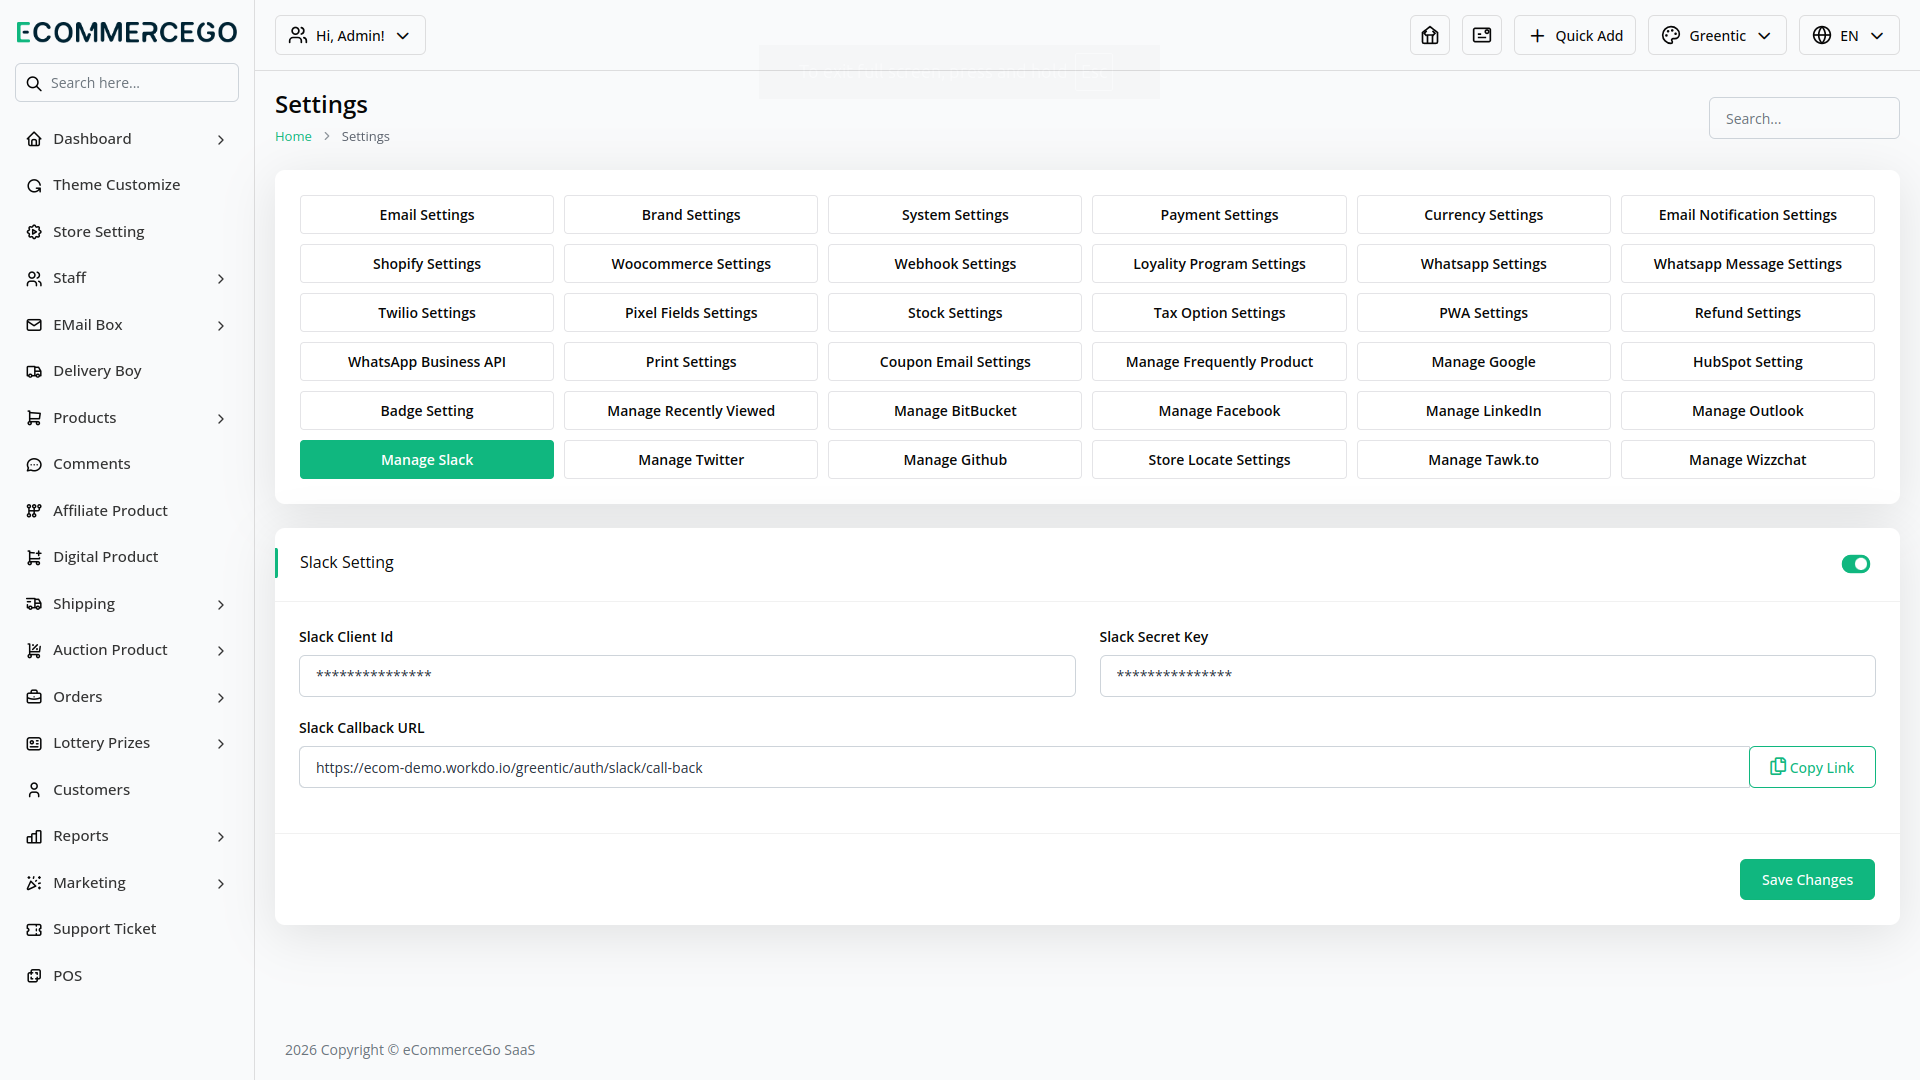Click the Digital Product cart icon

(34, 557)
